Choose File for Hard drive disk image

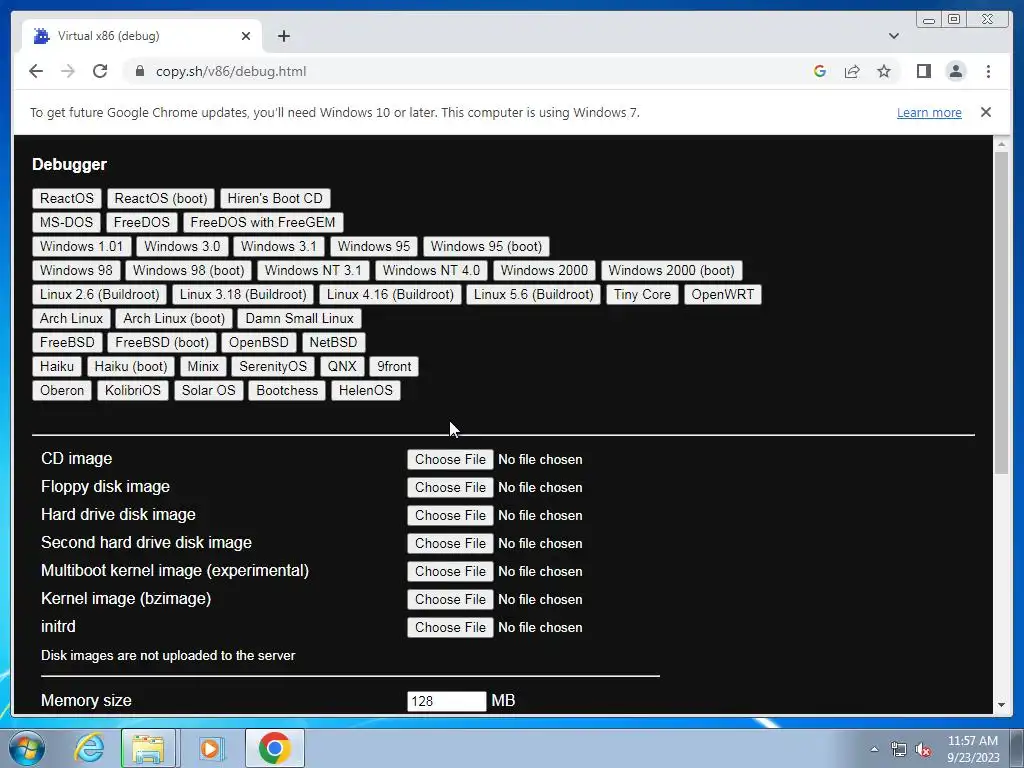(450, 516)
